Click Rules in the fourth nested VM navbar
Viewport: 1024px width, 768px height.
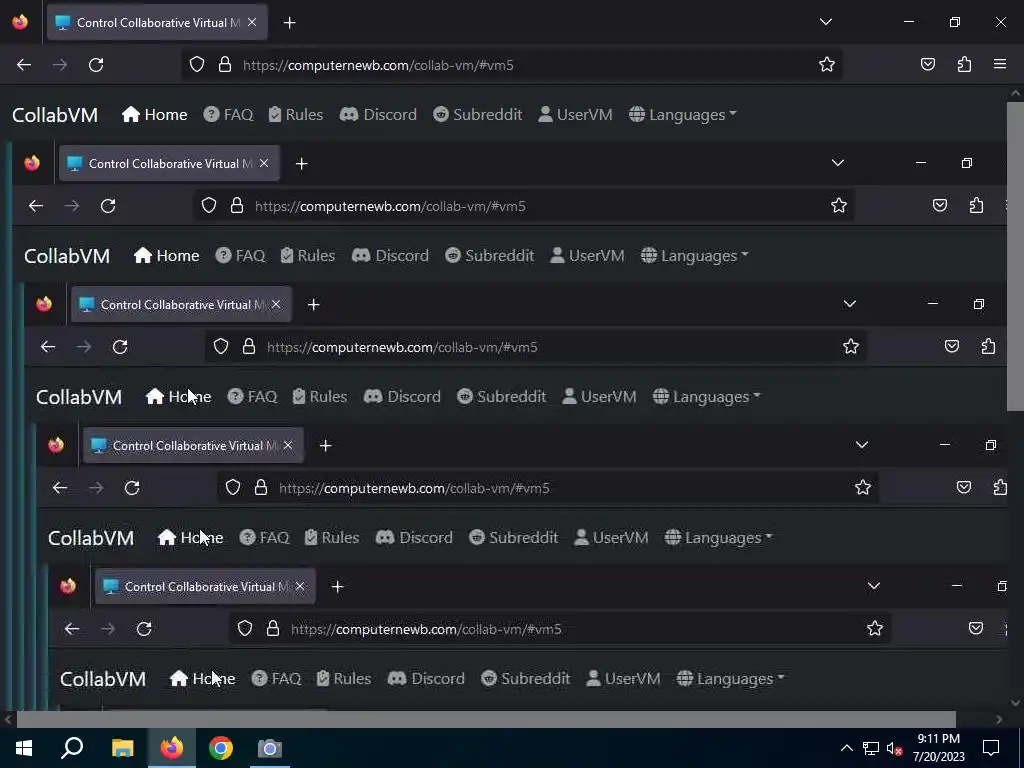(x=344, y=679)
